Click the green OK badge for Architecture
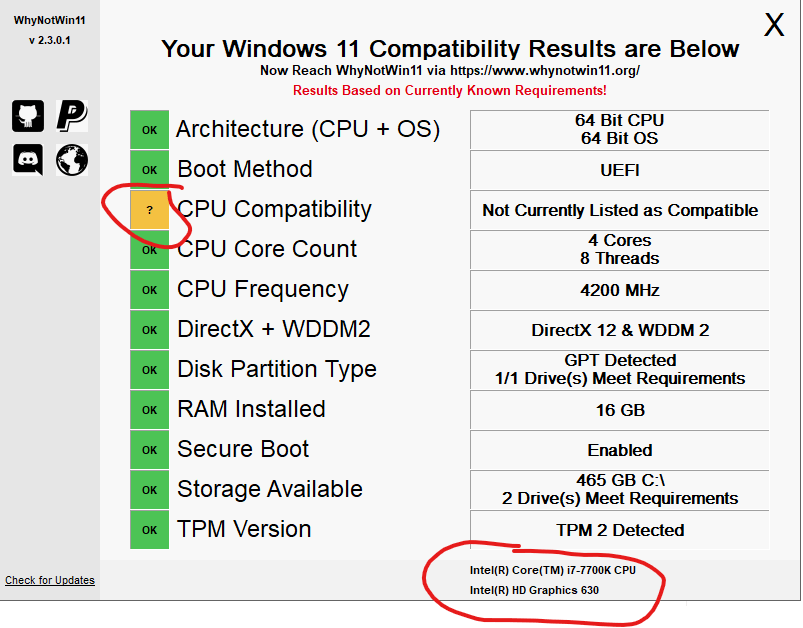Viewport: 803px width, 628px height. coord(150,130)
